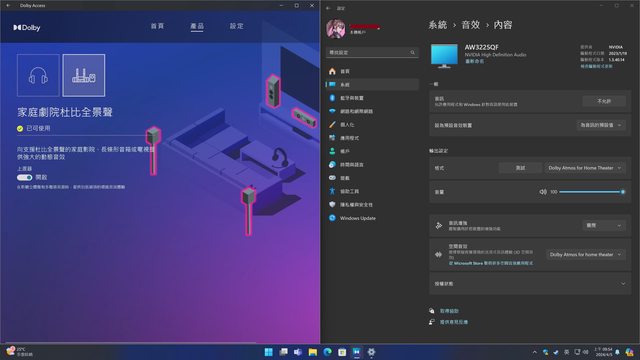Expand the collapsed section below spatial sound

[x=530, y=284]
